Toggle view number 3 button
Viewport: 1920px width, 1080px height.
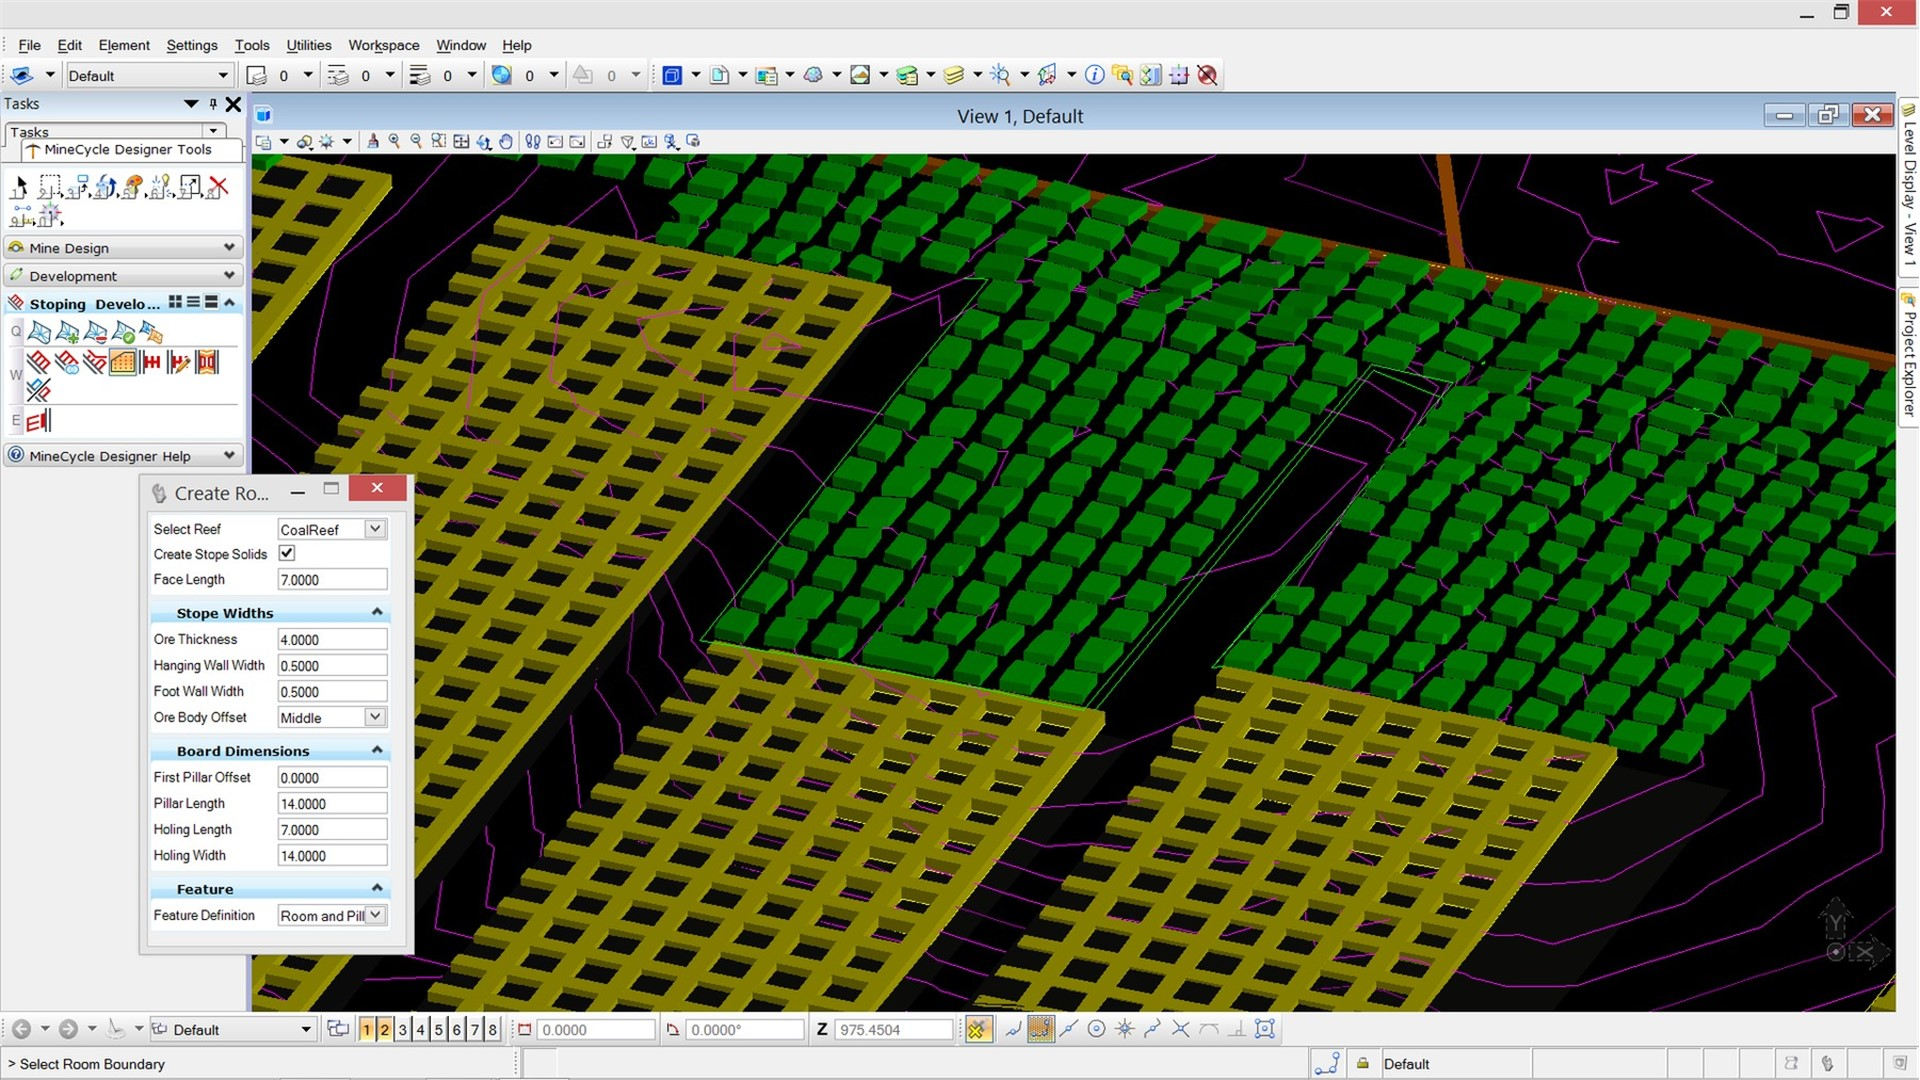pyautogui.click(x=403, y=1029)
